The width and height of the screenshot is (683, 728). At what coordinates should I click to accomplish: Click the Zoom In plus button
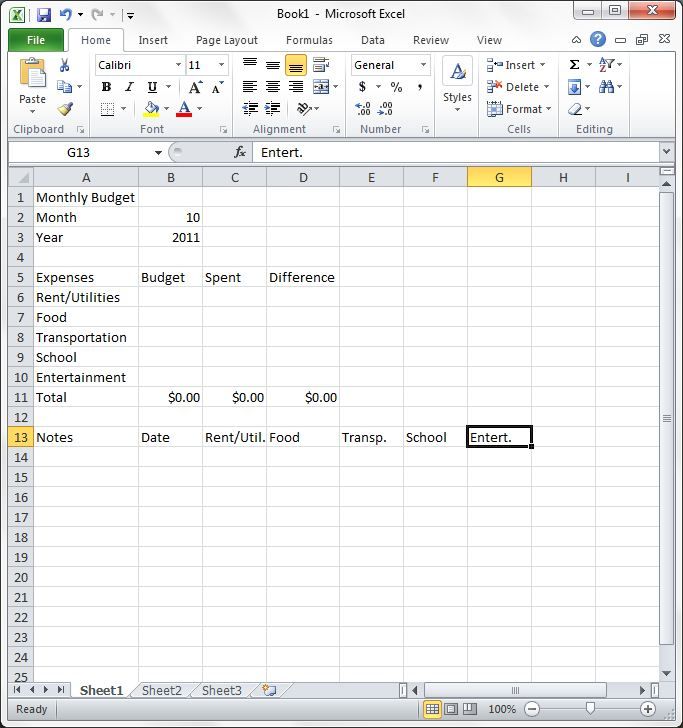pyautogui.click(x=648, y=709)
